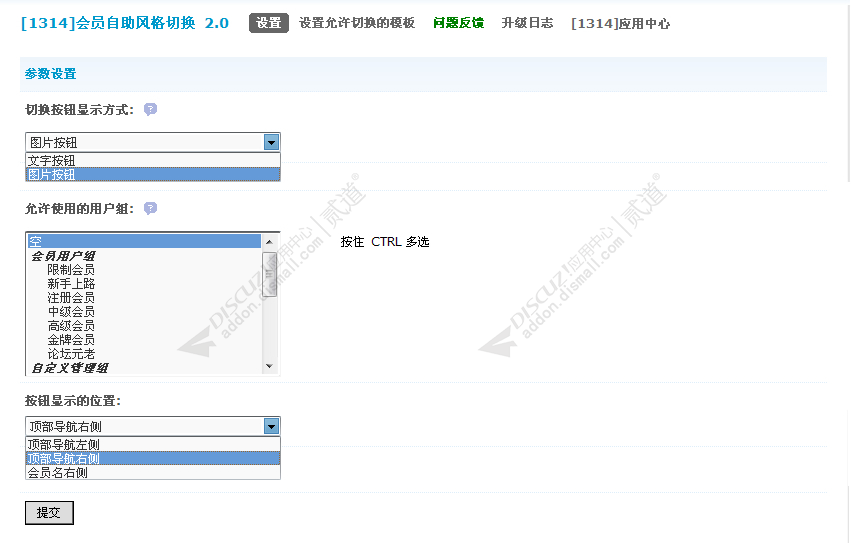Select 会员名右侧 position option
The image size is (851, 543).
(x=153, y=472)
